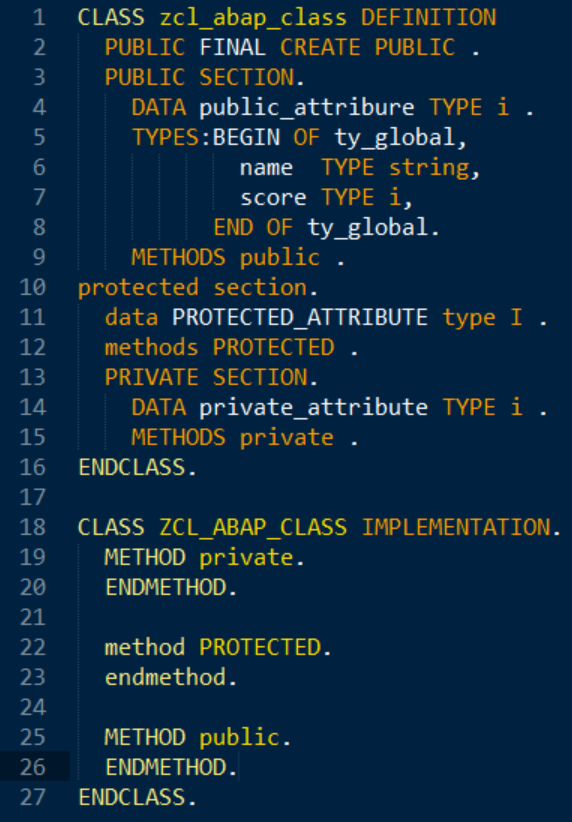
Task: Click the public_attribure variable name
Action: pos(307,108)
